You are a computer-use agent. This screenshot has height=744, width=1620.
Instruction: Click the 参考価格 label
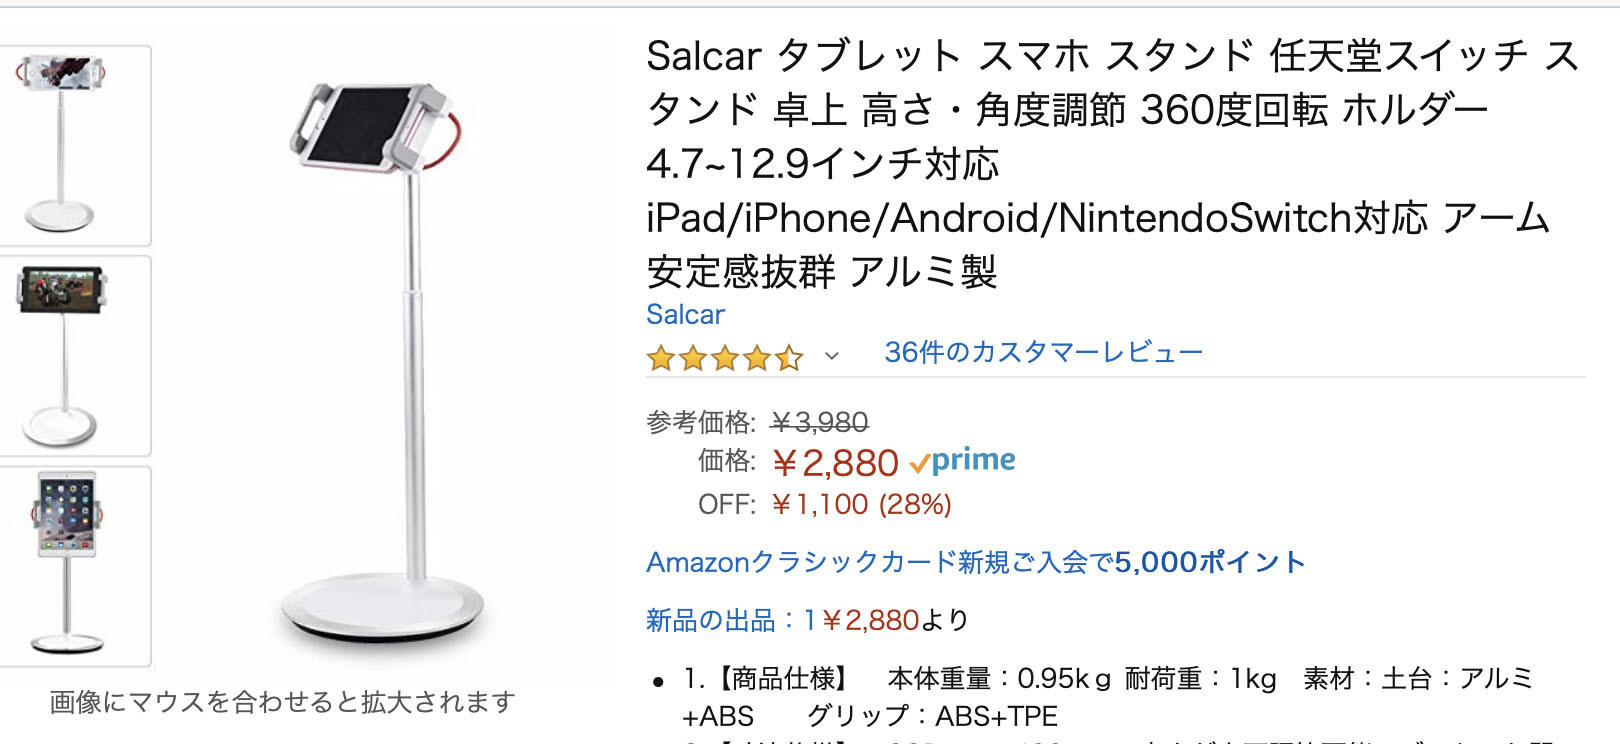coord(700,422)
